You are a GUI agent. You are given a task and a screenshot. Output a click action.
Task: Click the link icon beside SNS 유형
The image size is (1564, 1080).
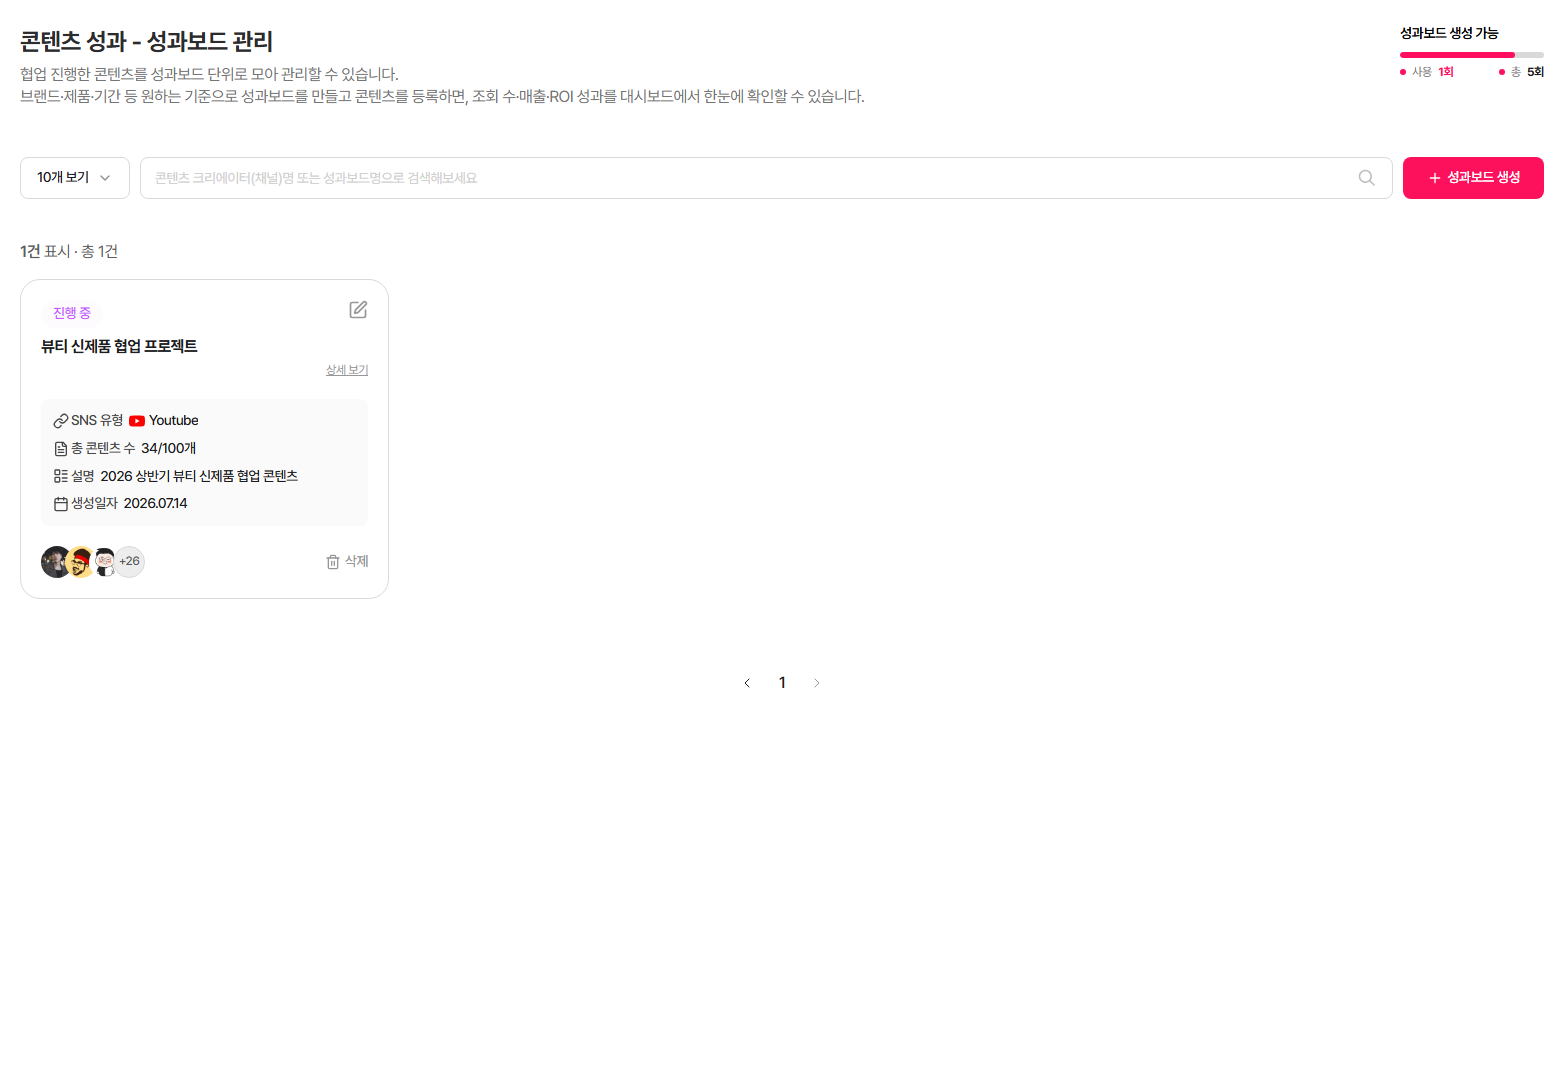61,421
